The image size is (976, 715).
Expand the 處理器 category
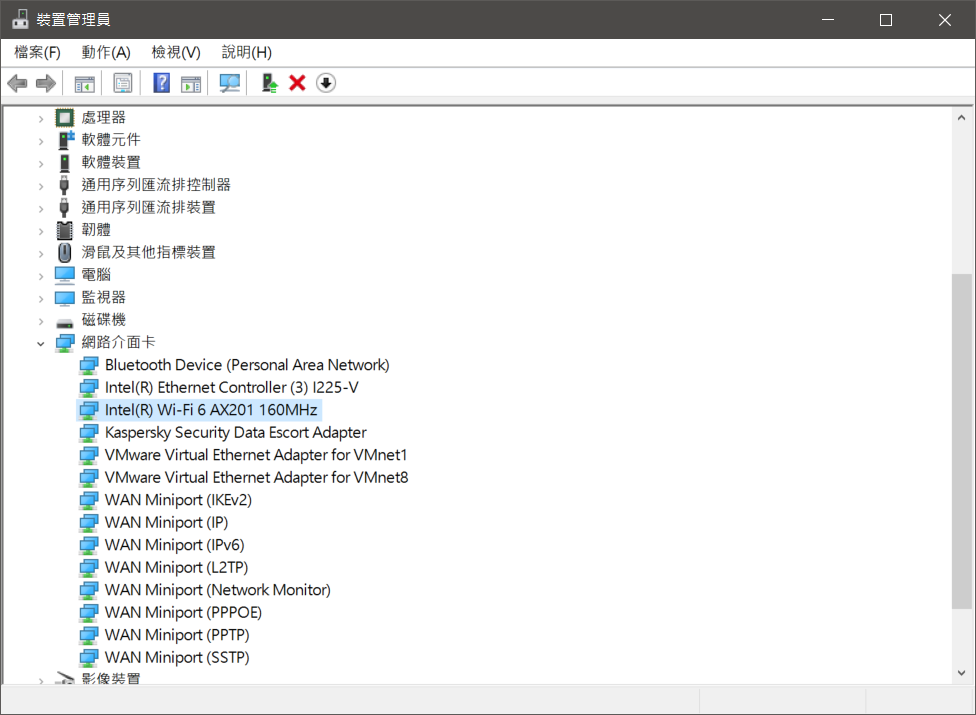pos(41,118)
